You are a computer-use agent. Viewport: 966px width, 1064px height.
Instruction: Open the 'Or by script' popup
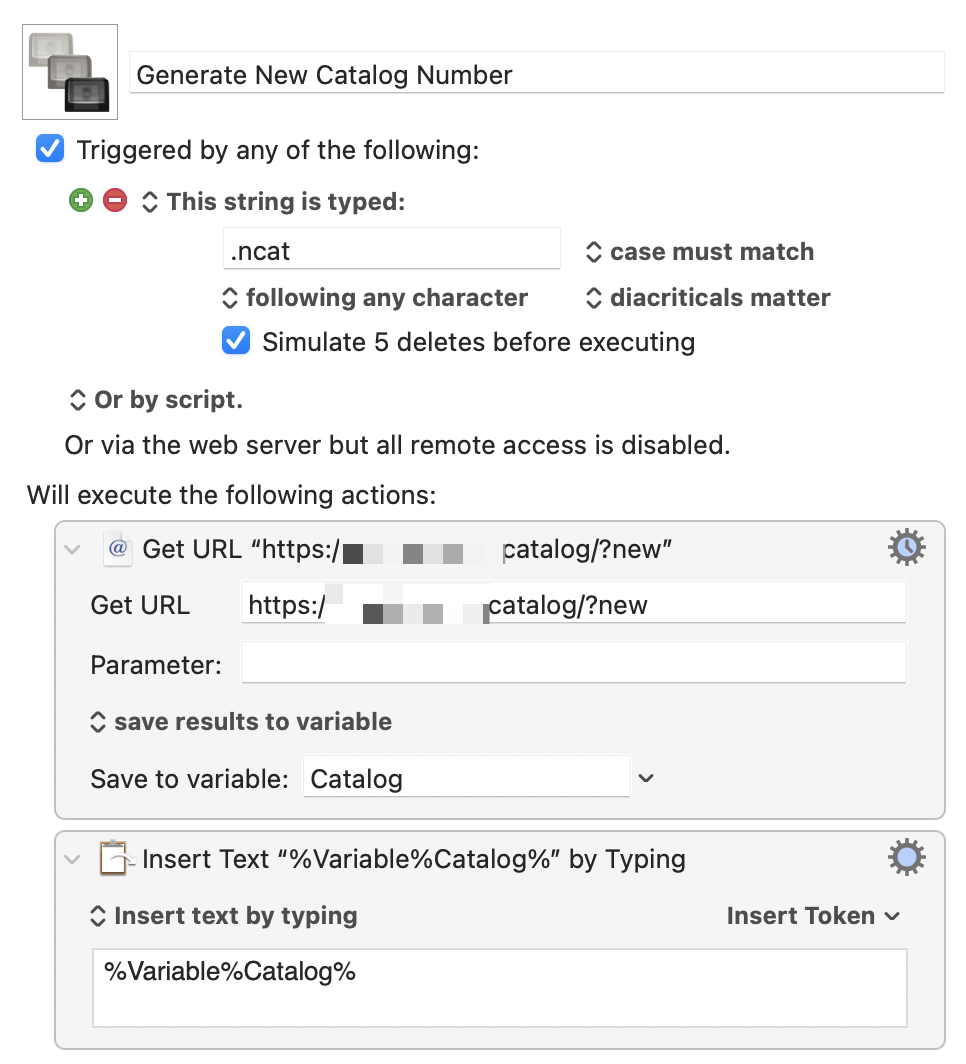(x=155, y=400)
